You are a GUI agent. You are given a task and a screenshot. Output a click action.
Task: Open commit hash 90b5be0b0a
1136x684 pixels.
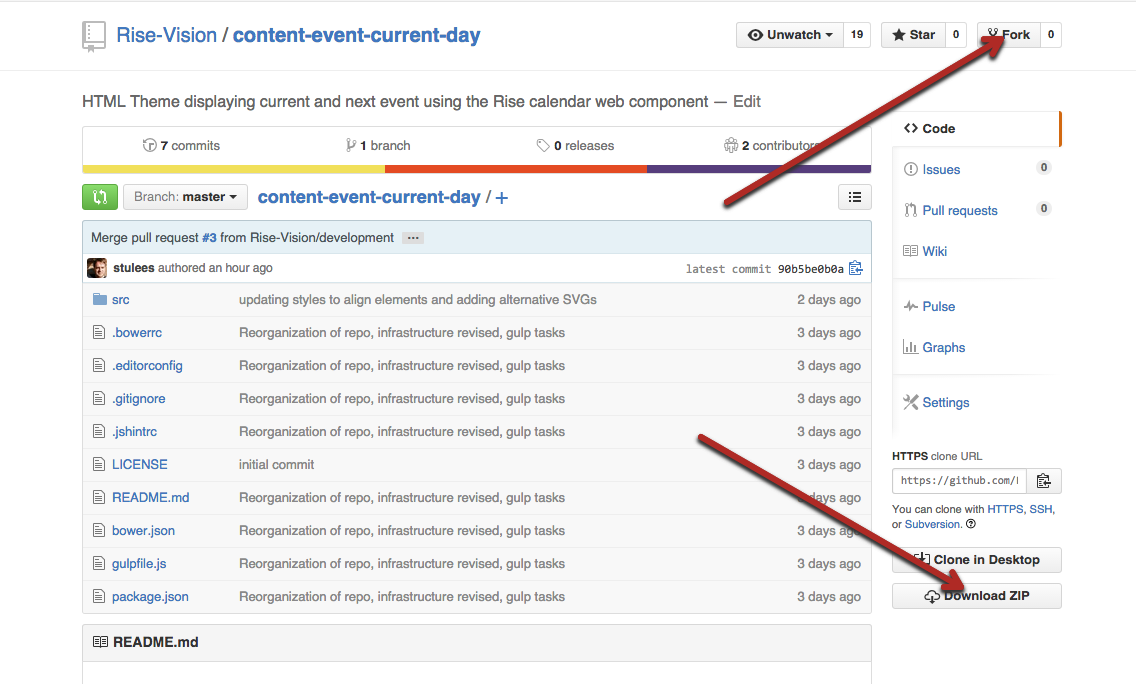pos(811,269)
